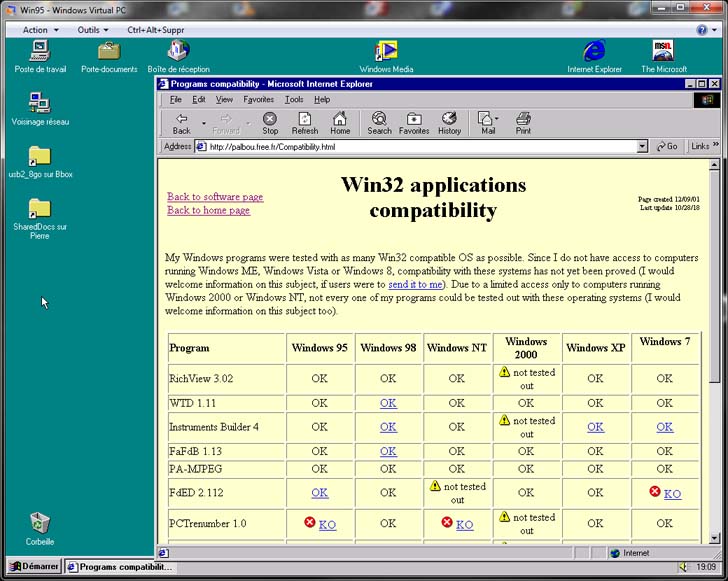Open the File menu

176,99
